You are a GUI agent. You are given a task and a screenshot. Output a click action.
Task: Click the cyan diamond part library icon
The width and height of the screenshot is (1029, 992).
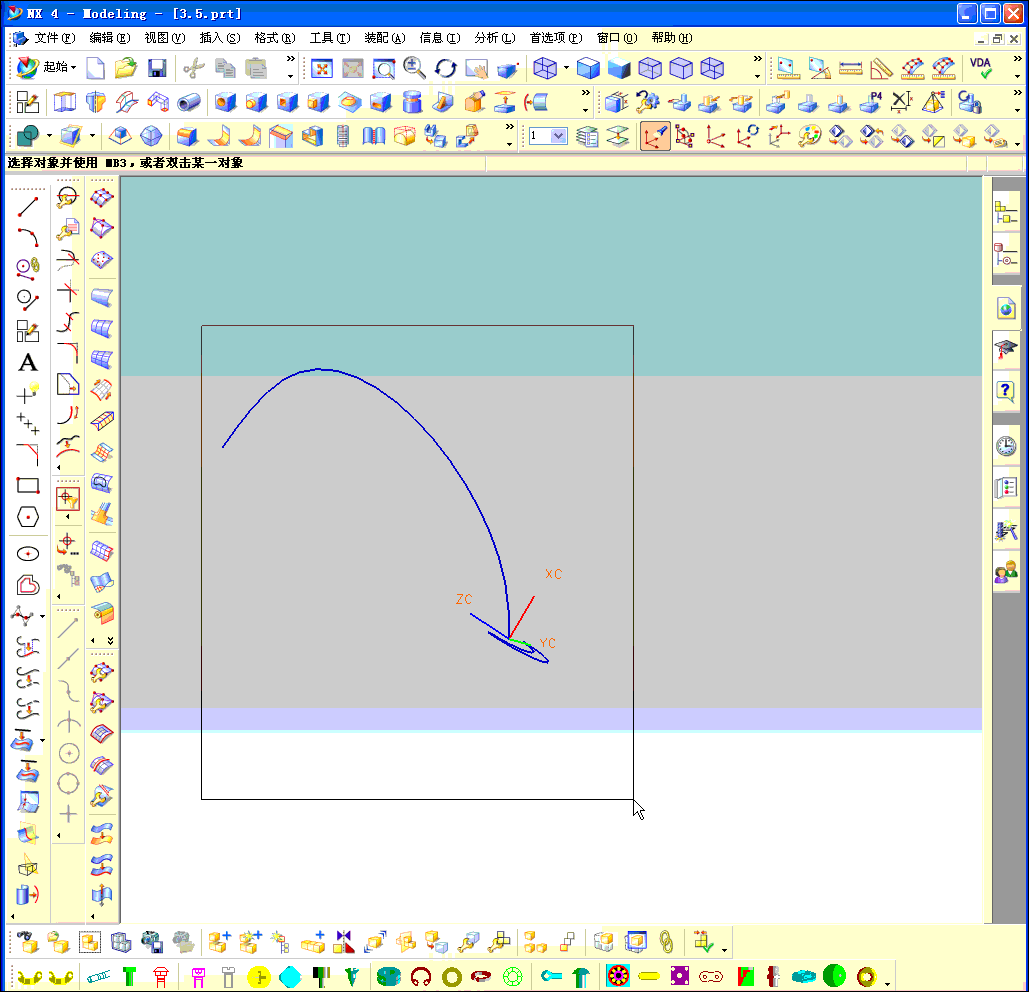(290, 977)
